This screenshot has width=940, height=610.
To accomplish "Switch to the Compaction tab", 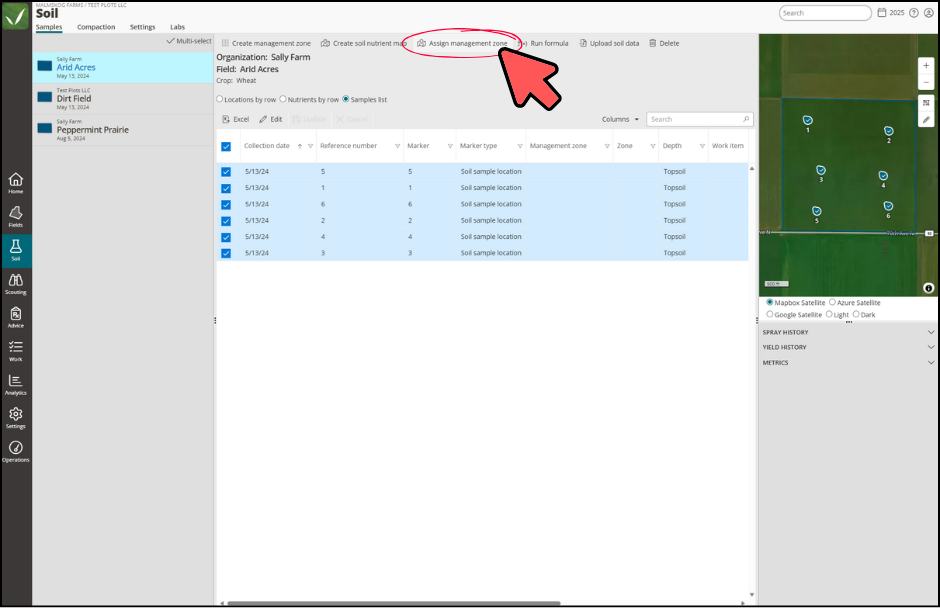I will pyautogui.click(x=96, y=27).
